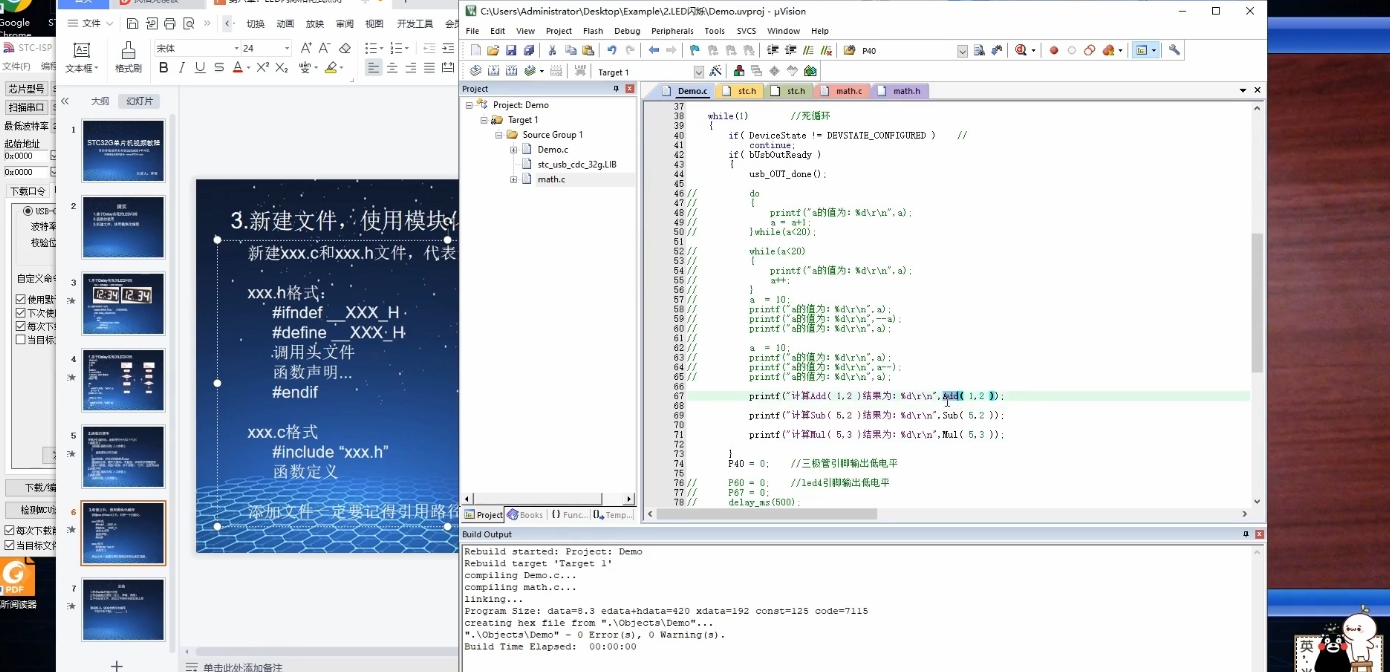Screen dimensions: 1390x672
Task: Click the Undo arrow in µVision toolbar
Action: [612, 50]
